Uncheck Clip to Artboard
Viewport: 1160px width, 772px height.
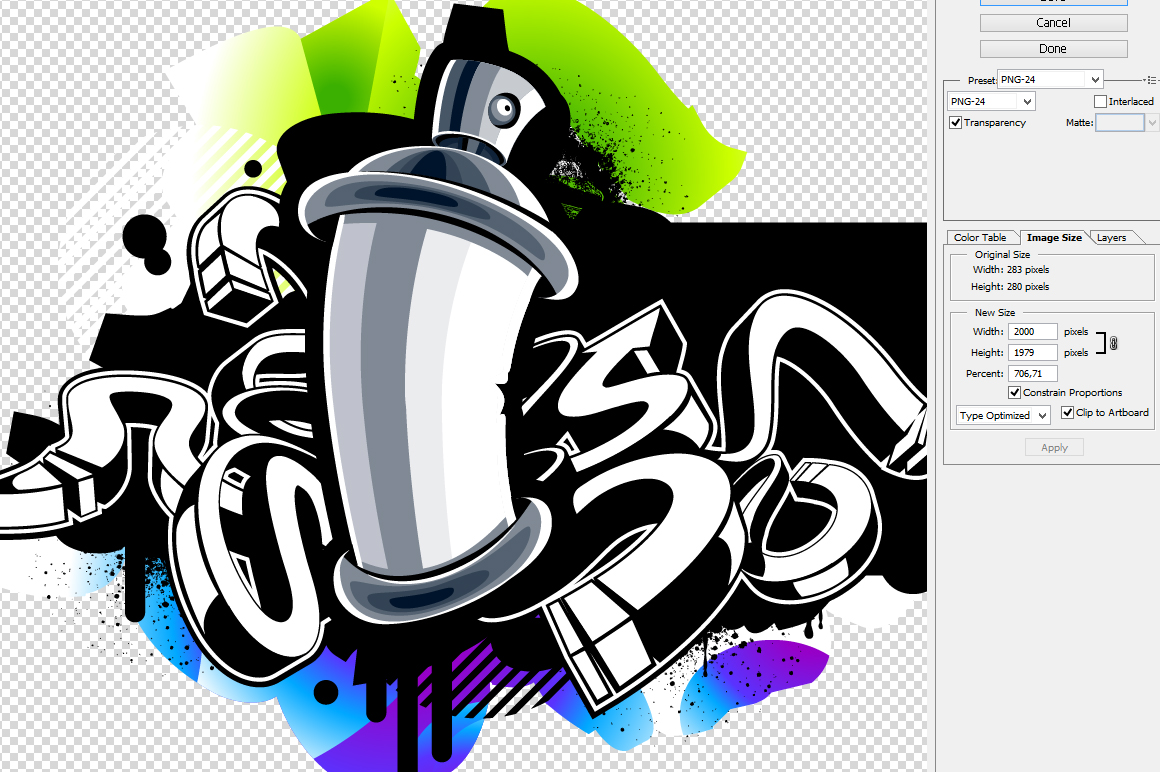[1068, 412]
